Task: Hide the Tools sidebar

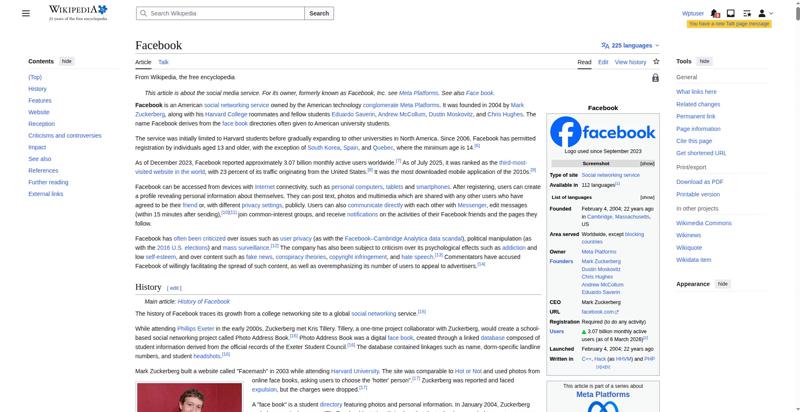Action: [x=704, y=61]
